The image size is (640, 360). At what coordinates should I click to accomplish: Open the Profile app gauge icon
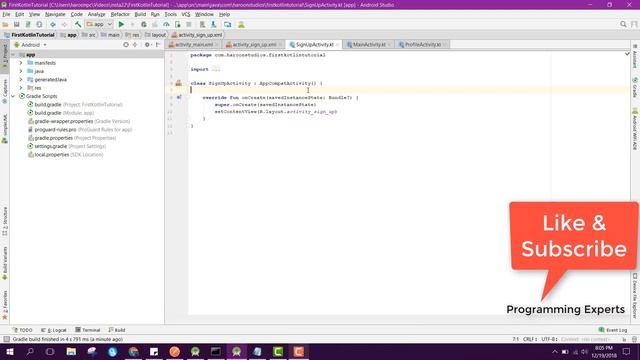point(166,24)
